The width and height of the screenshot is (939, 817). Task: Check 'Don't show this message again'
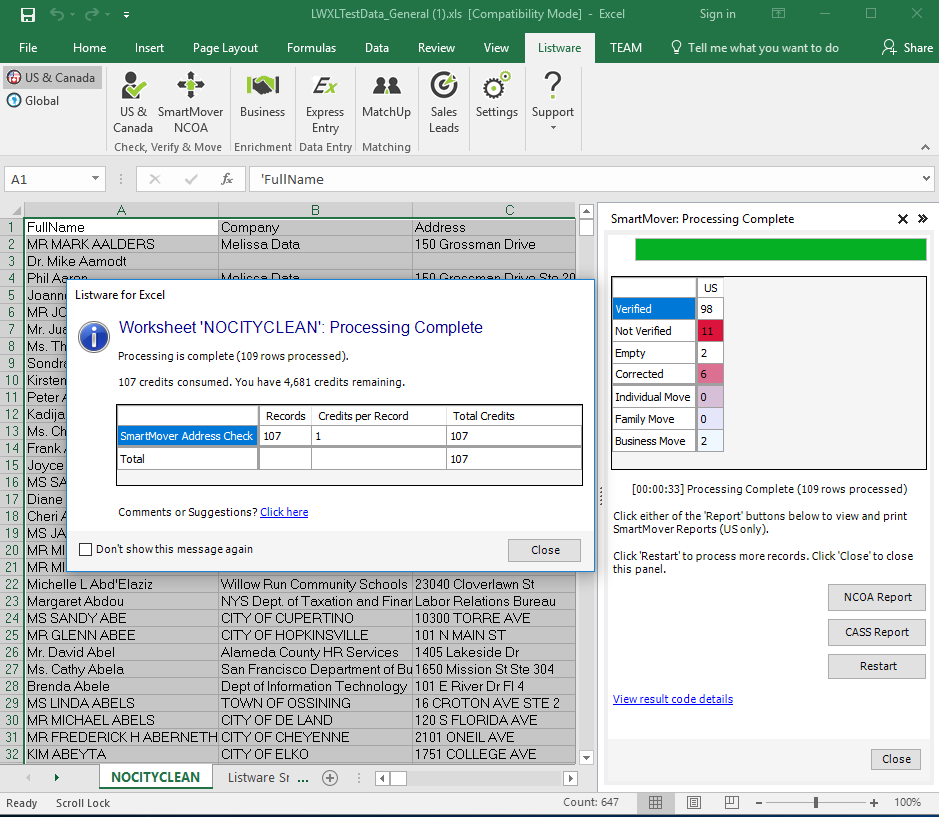[86, 549]
